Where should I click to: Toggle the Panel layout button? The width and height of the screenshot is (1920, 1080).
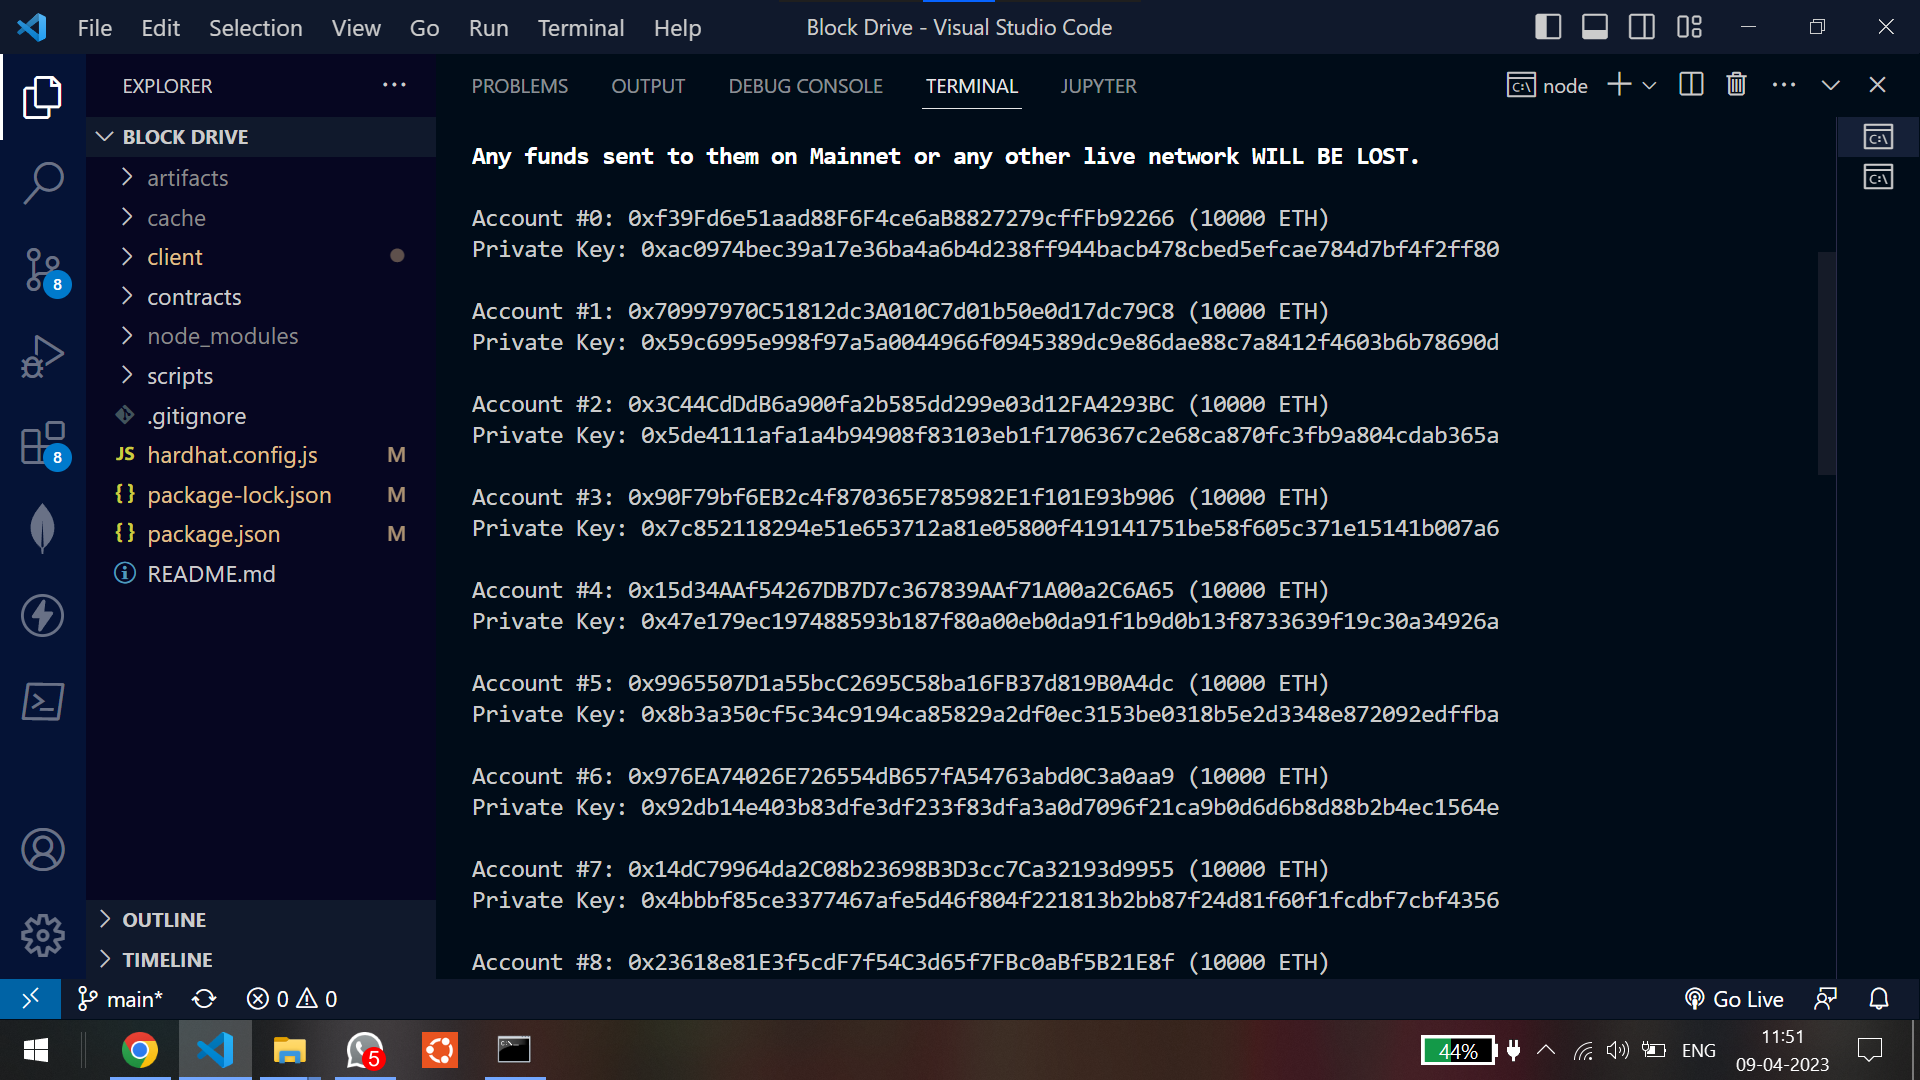tap(1594, 27)
